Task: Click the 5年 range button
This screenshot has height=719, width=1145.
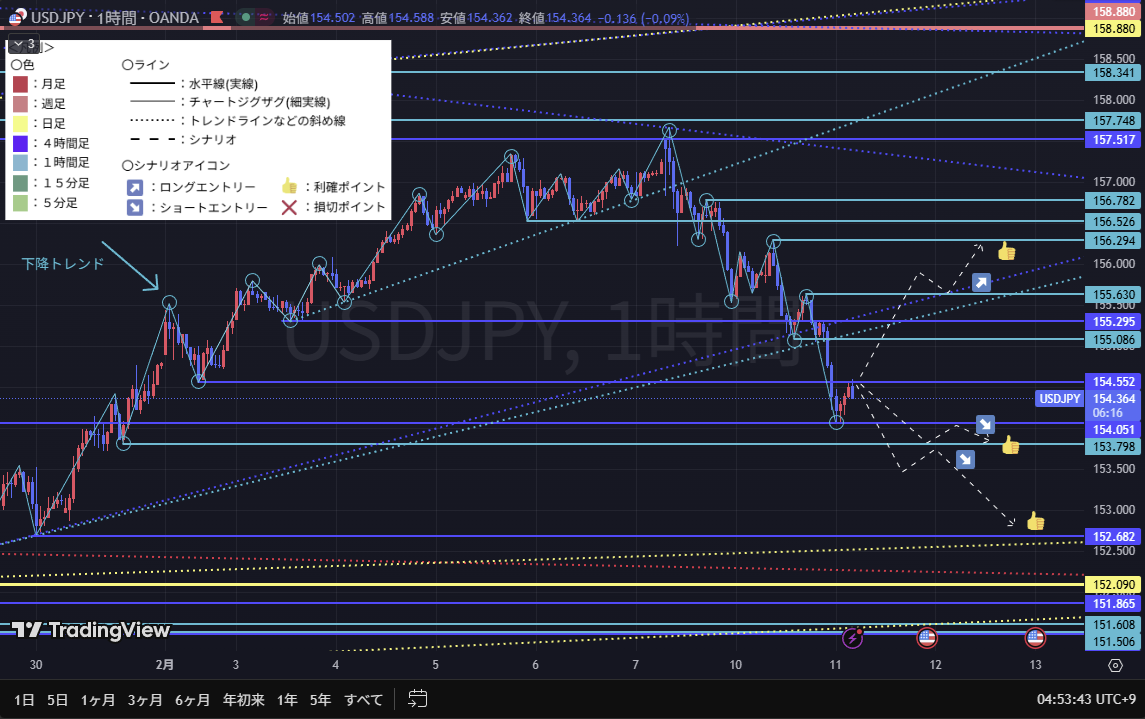Action: coord(320,699)
